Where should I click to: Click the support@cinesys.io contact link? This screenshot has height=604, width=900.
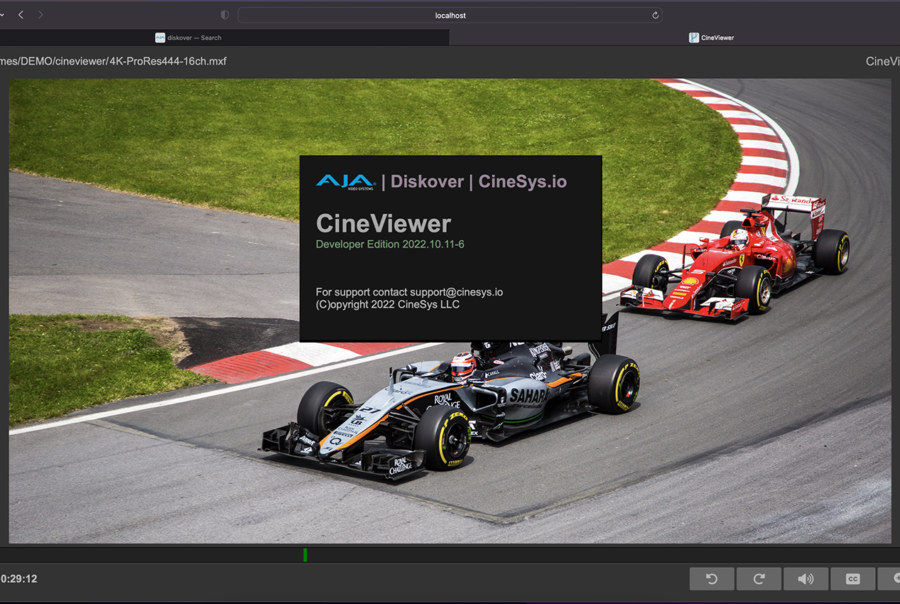click(x=456, y=292)
